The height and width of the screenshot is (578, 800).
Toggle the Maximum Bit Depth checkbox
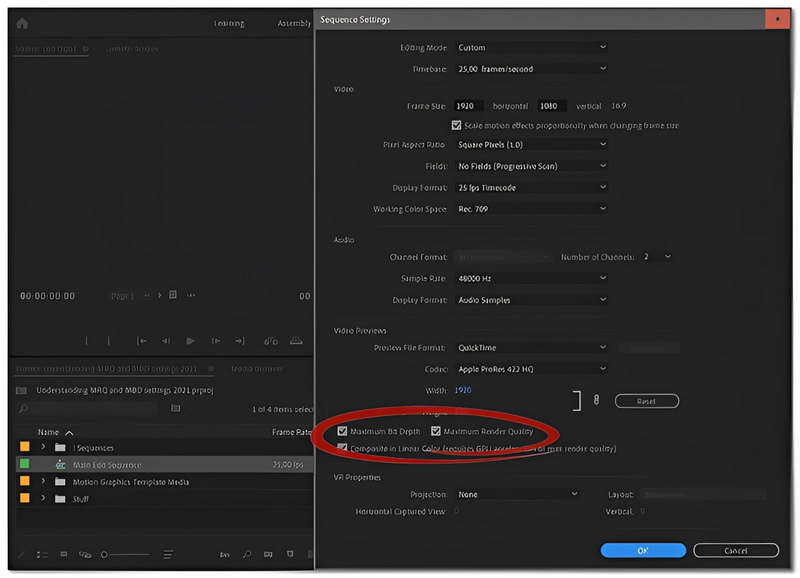point(342,432)
